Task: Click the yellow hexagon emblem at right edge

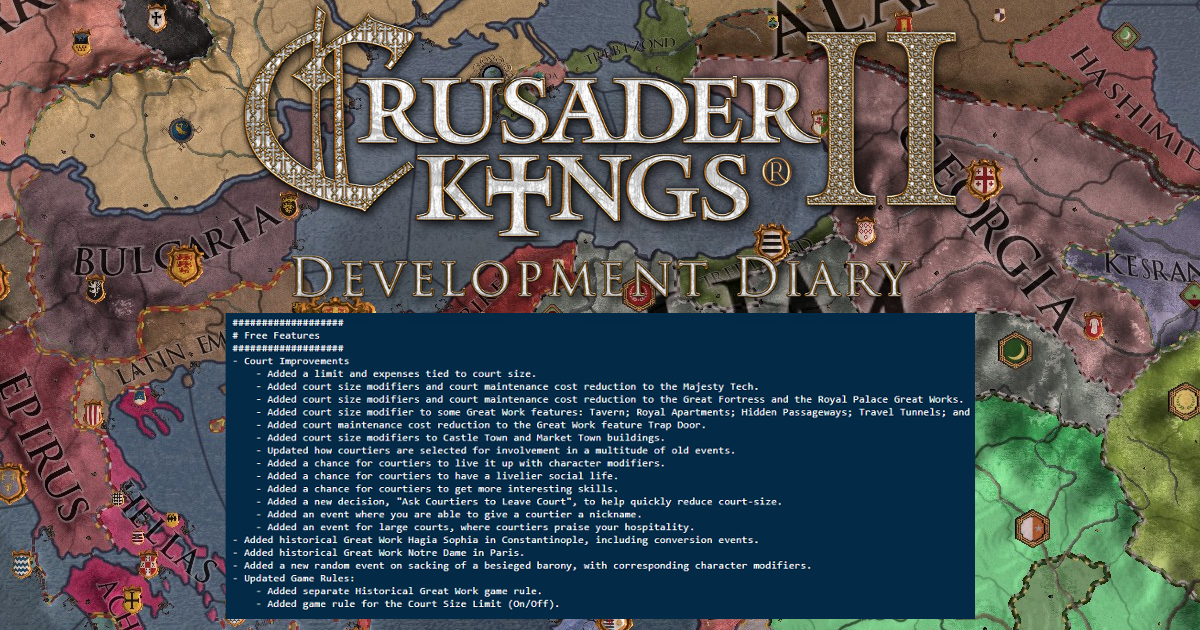Action: click(x=1184, y=402)
